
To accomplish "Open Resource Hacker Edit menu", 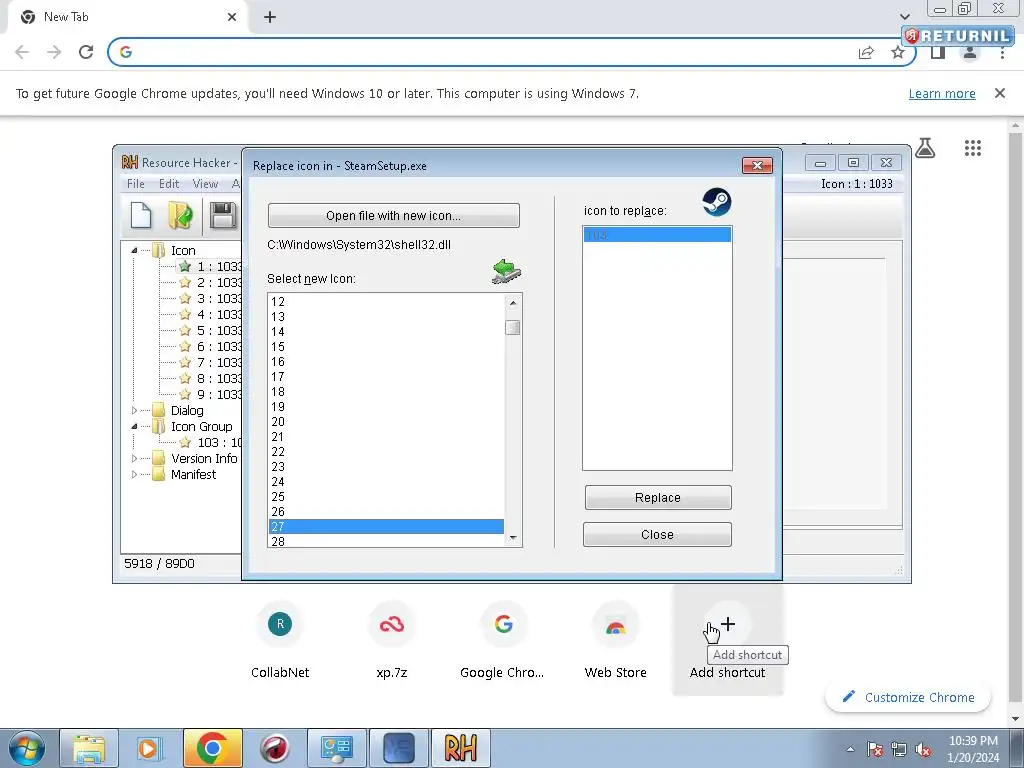I will point(169,184).
